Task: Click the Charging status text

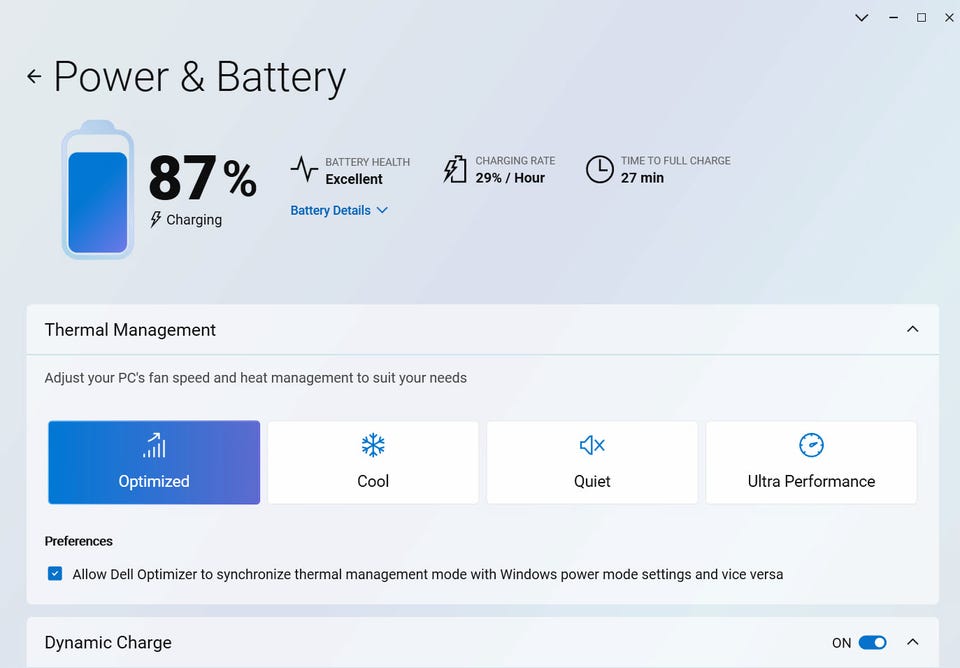Action: (x=194, y=220)
